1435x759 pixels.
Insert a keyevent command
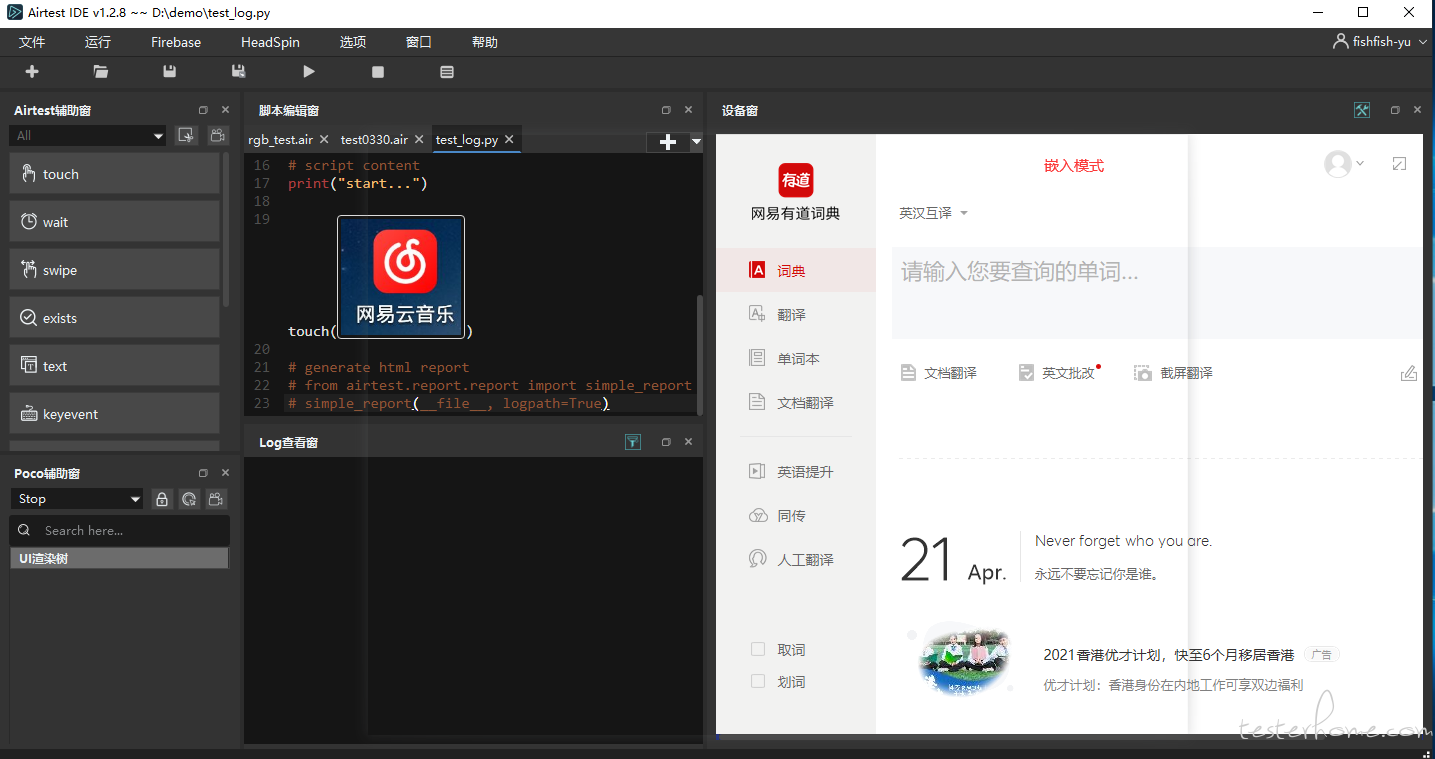click(114, 414)
